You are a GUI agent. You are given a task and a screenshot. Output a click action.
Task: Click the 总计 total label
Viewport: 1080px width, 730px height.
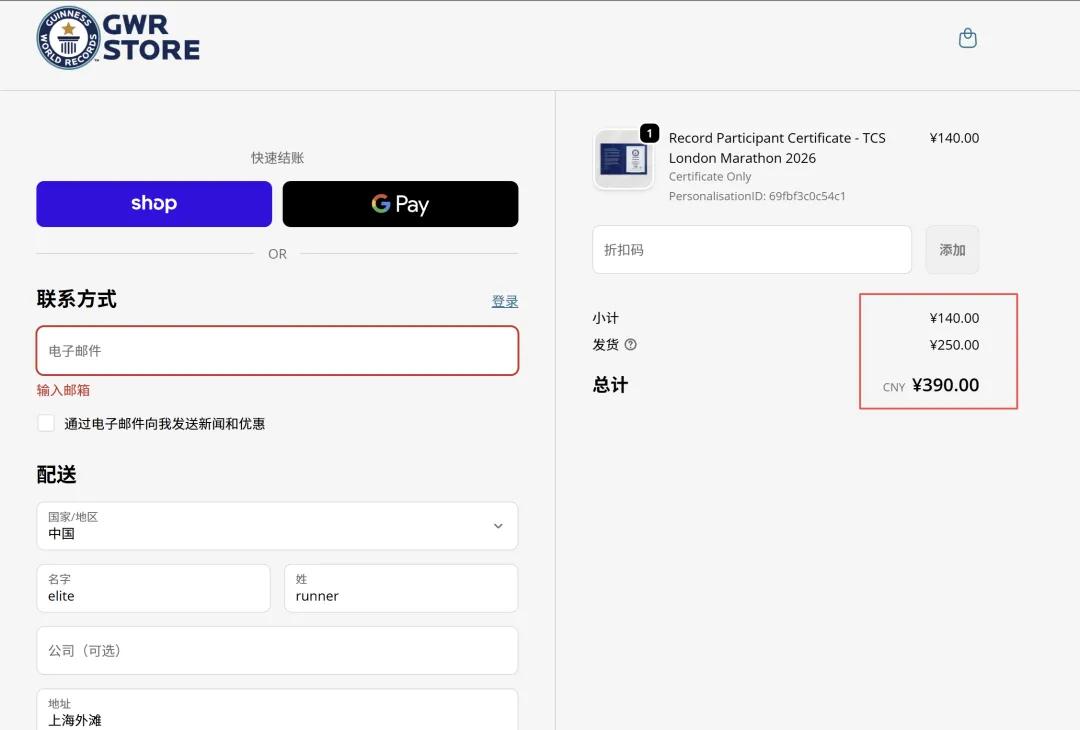610,385
